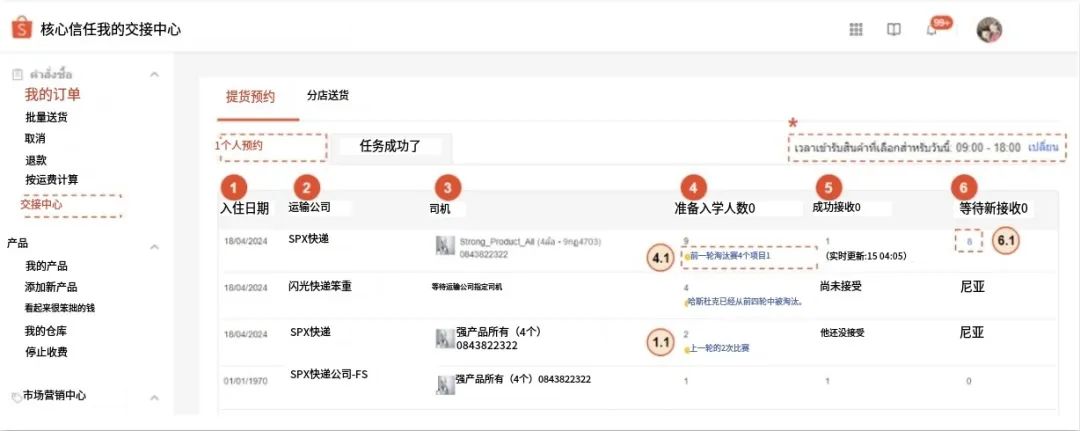The width and height of the screenshot is (1080, 431).
Task: Collapse the 产品 sidebar section
Action: pos(154,246)
